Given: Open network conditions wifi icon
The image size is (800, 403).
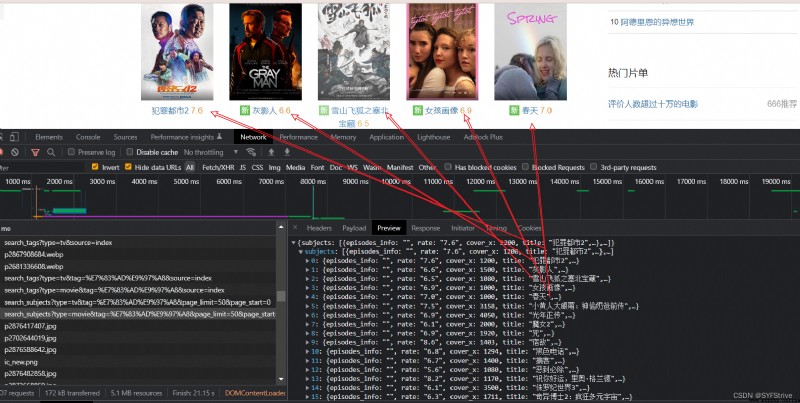Looking at the screenshot, I should [251, 152].
